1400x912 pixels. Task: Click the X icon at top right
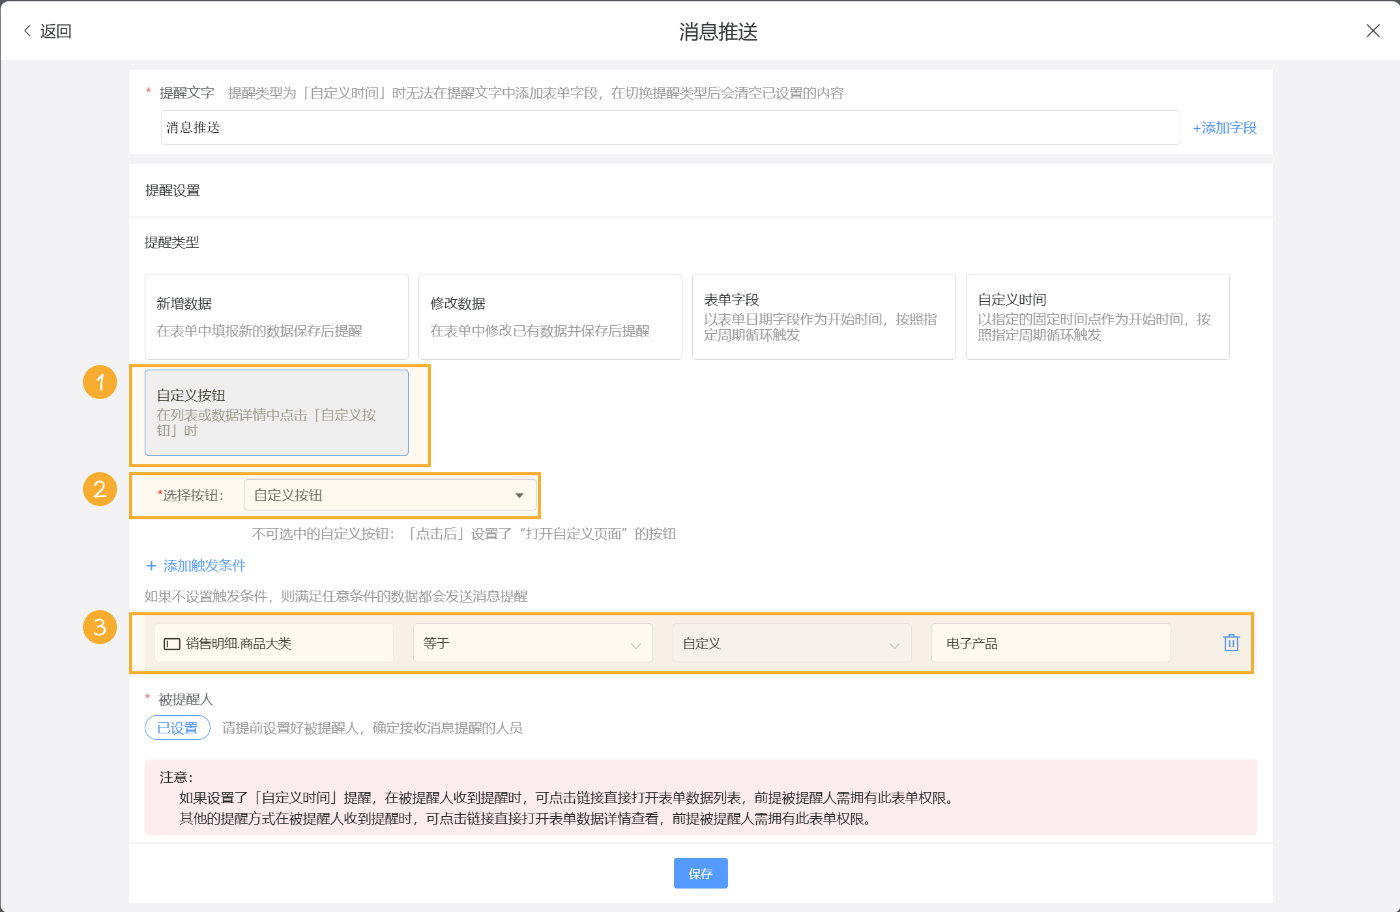tap(1373, 30)
